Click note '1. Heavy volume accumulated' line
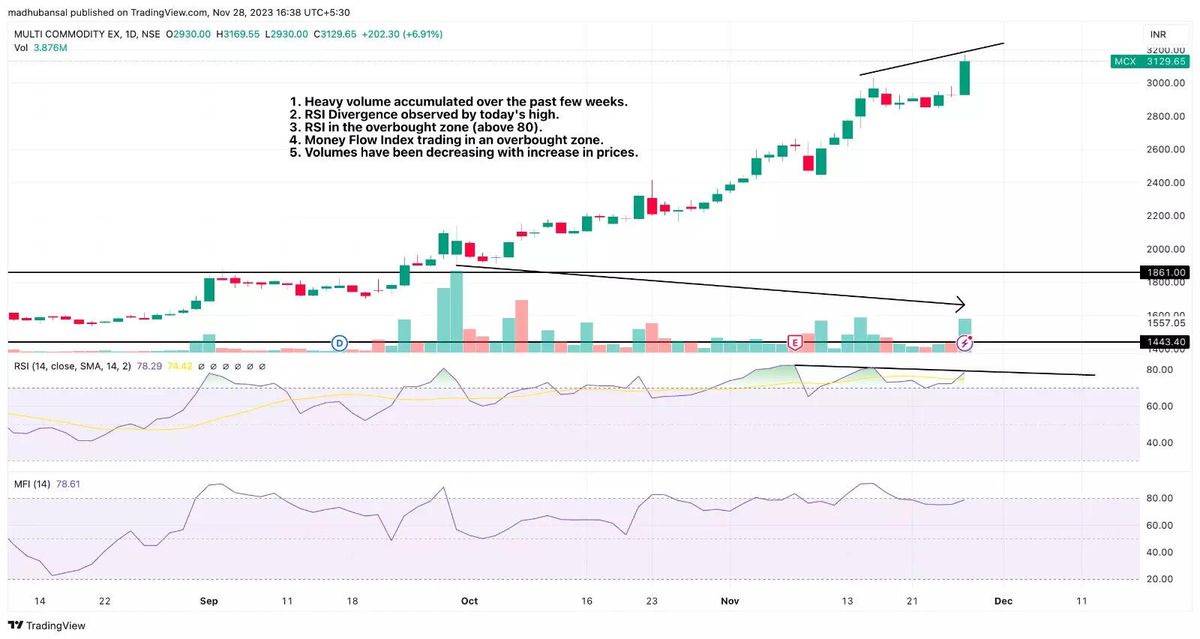This screenshot has width=1200, height=639. 459,102
